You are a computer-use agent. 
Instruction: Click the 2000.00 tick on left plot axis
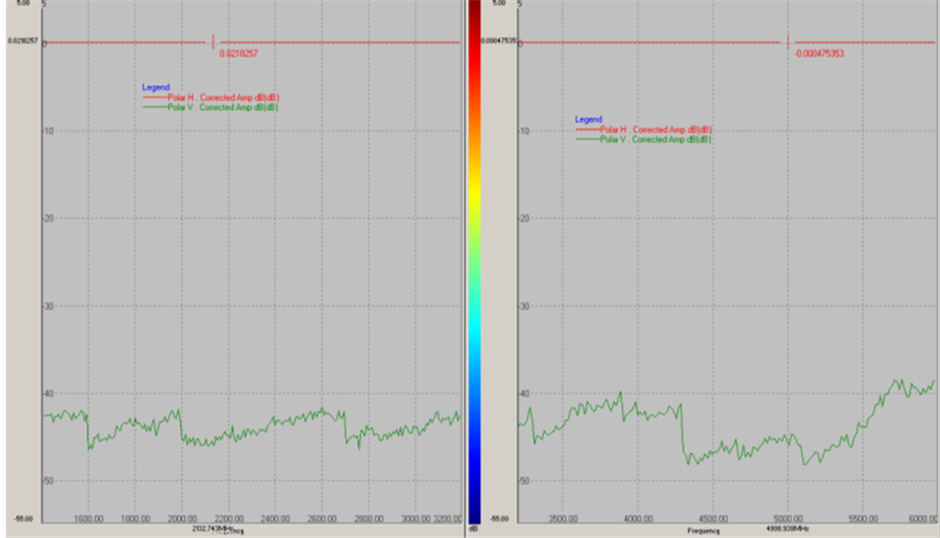tap(182, 520)
